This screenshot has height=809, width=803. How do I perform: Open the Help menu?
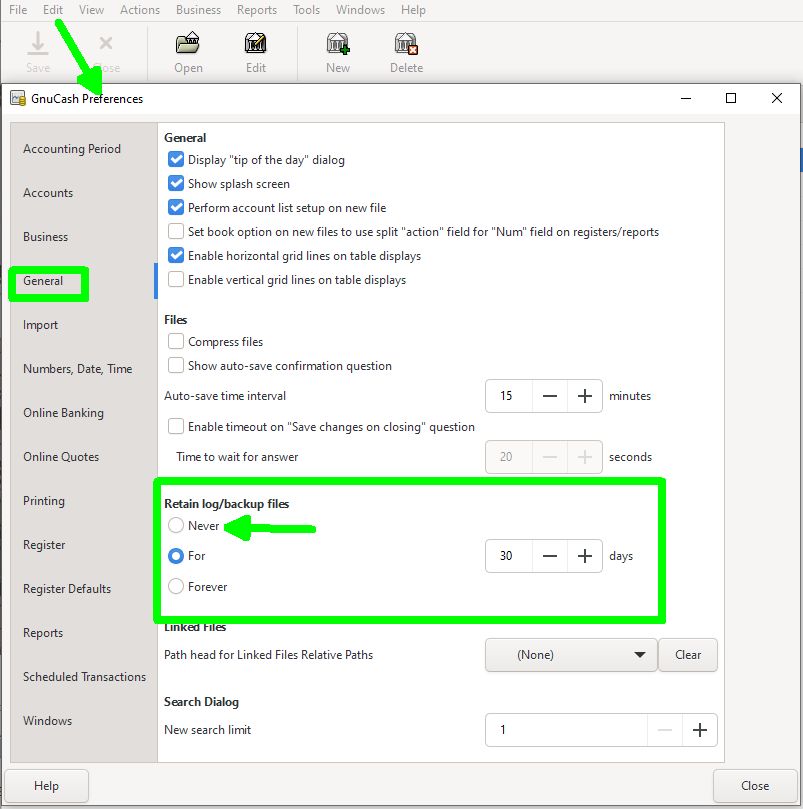[413, 10]
